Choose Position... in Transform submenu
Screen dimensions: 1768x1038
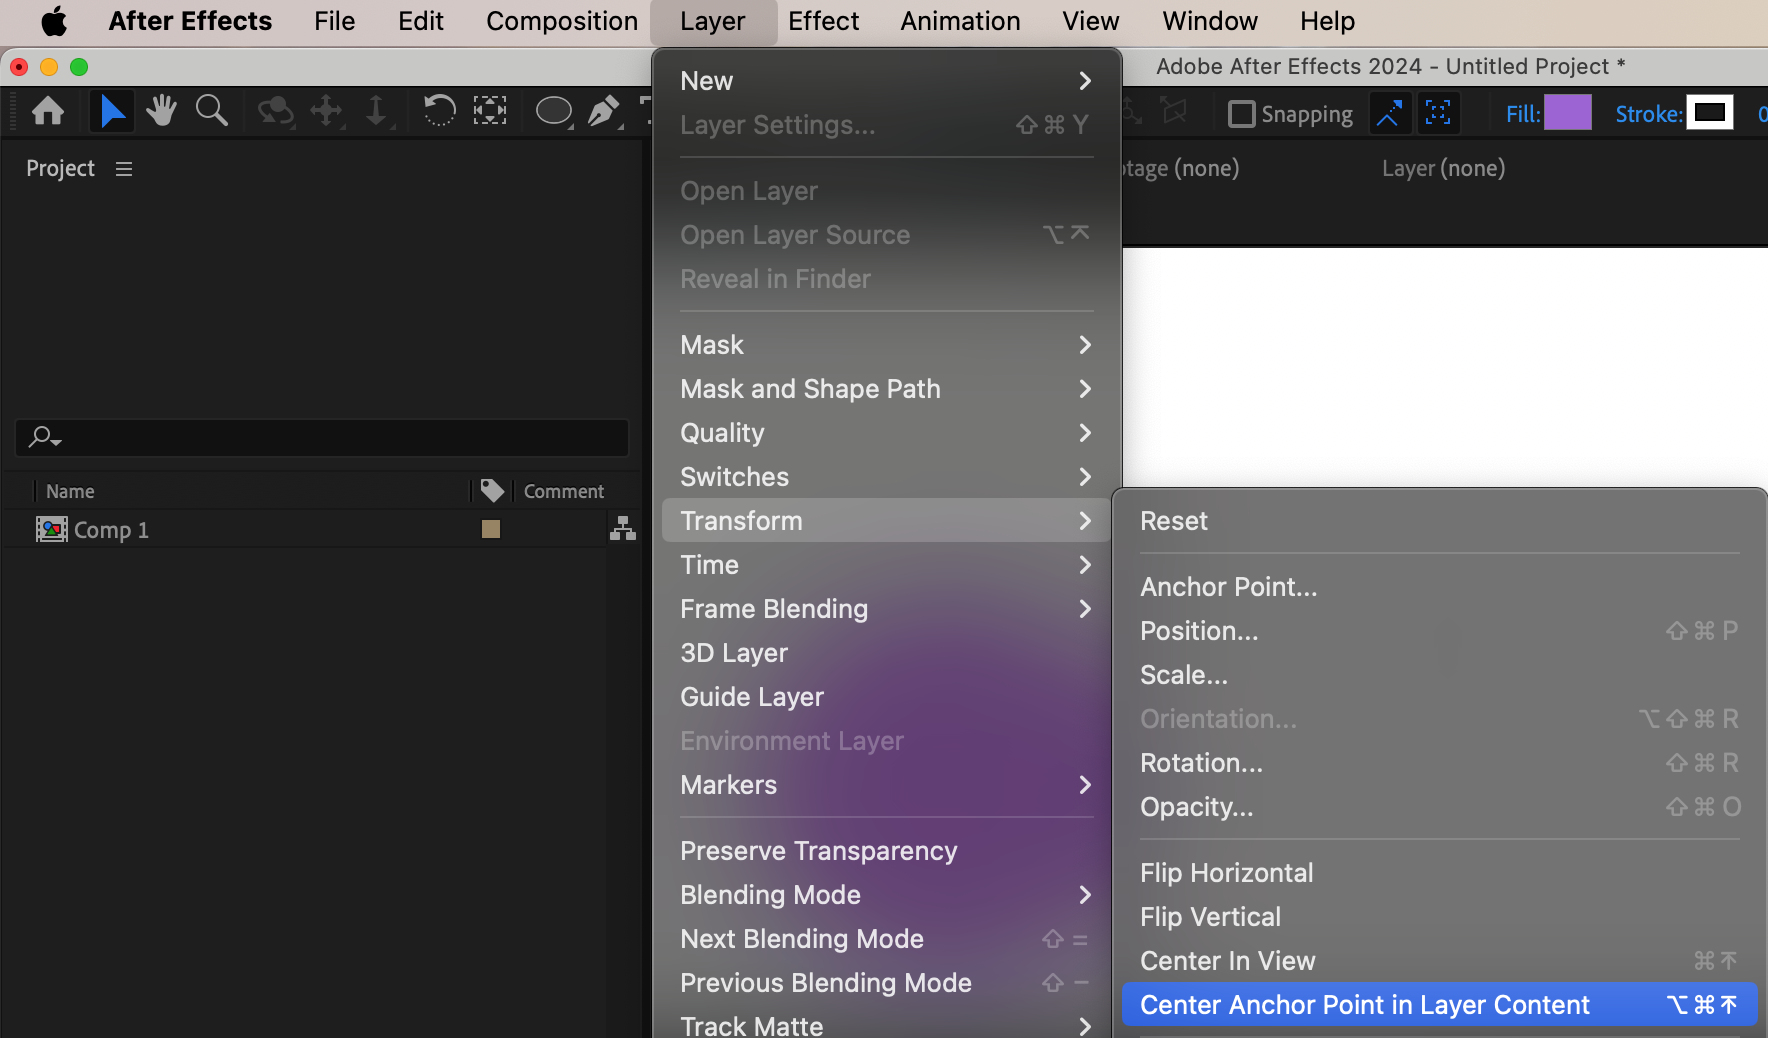(1440, 631)
